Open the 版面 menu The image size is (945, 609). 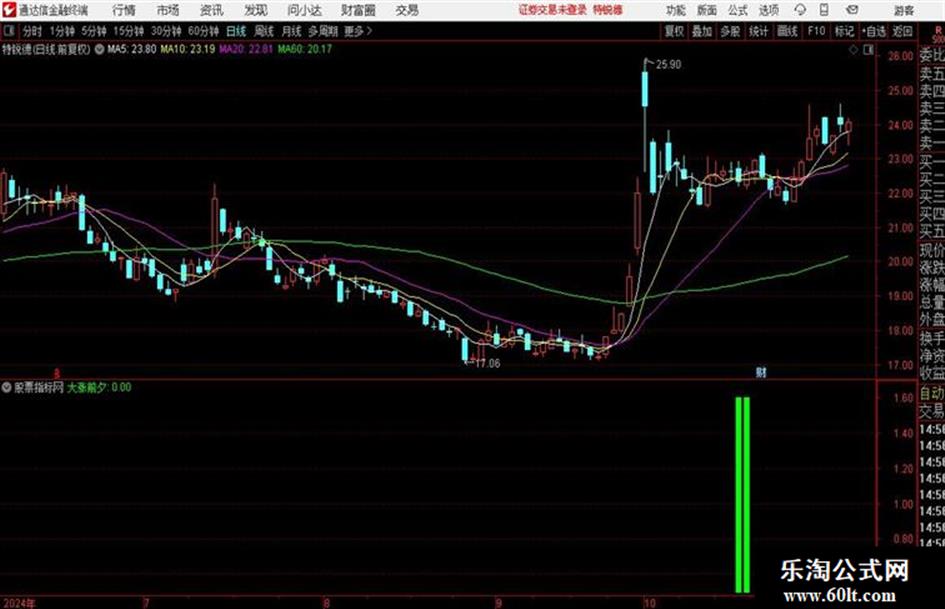[x=707, y=10]
